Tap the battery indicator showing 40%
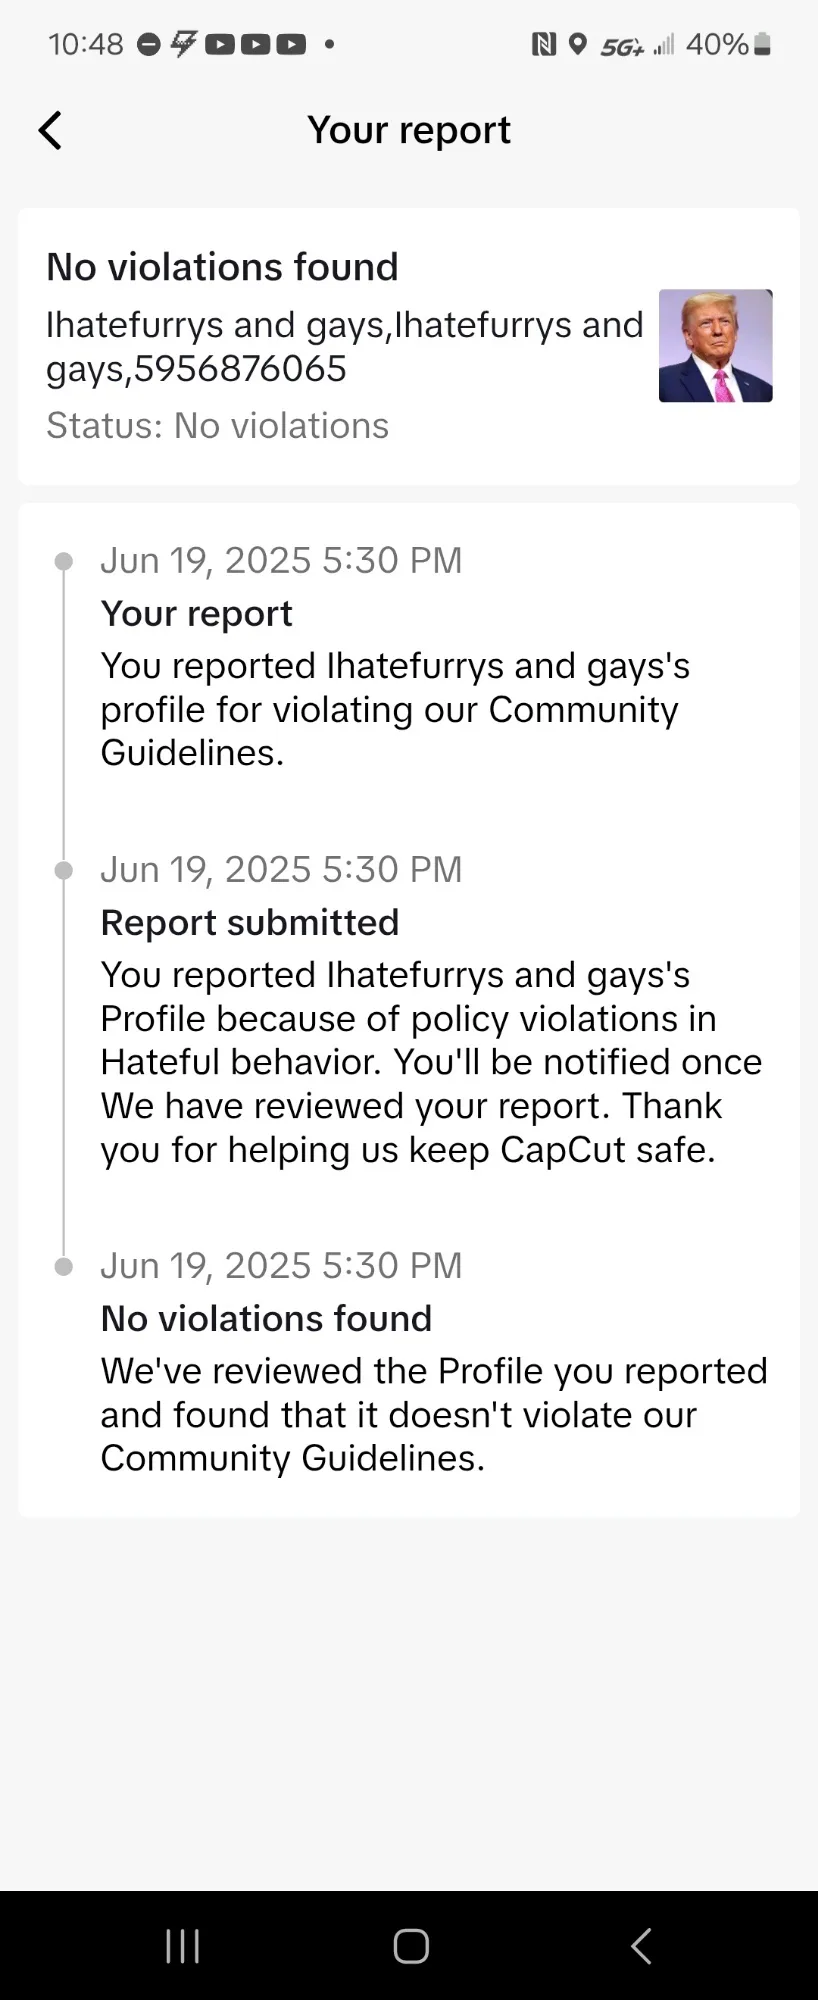 pyautogui.click(x=728, y=44)
